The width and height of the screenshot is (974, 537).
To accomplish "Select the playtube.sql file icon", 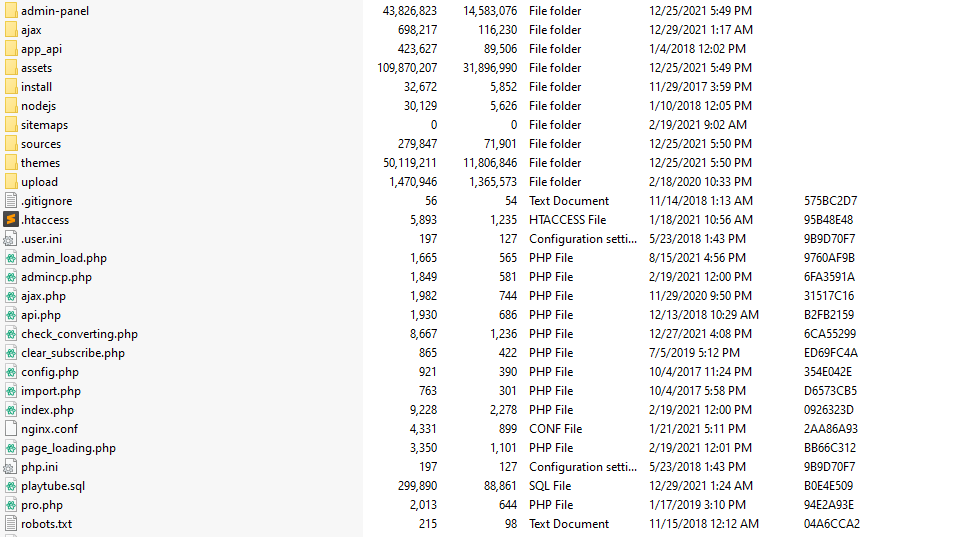I will point(11,486).
